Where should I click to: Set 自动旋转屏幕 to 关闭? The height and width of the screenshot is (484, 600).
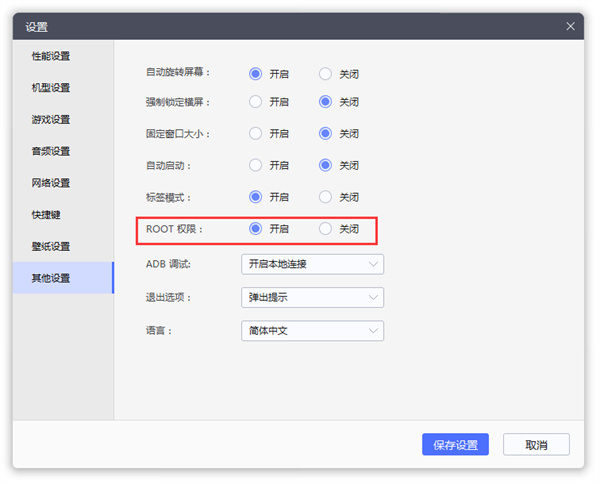click(x=325, y=74)
